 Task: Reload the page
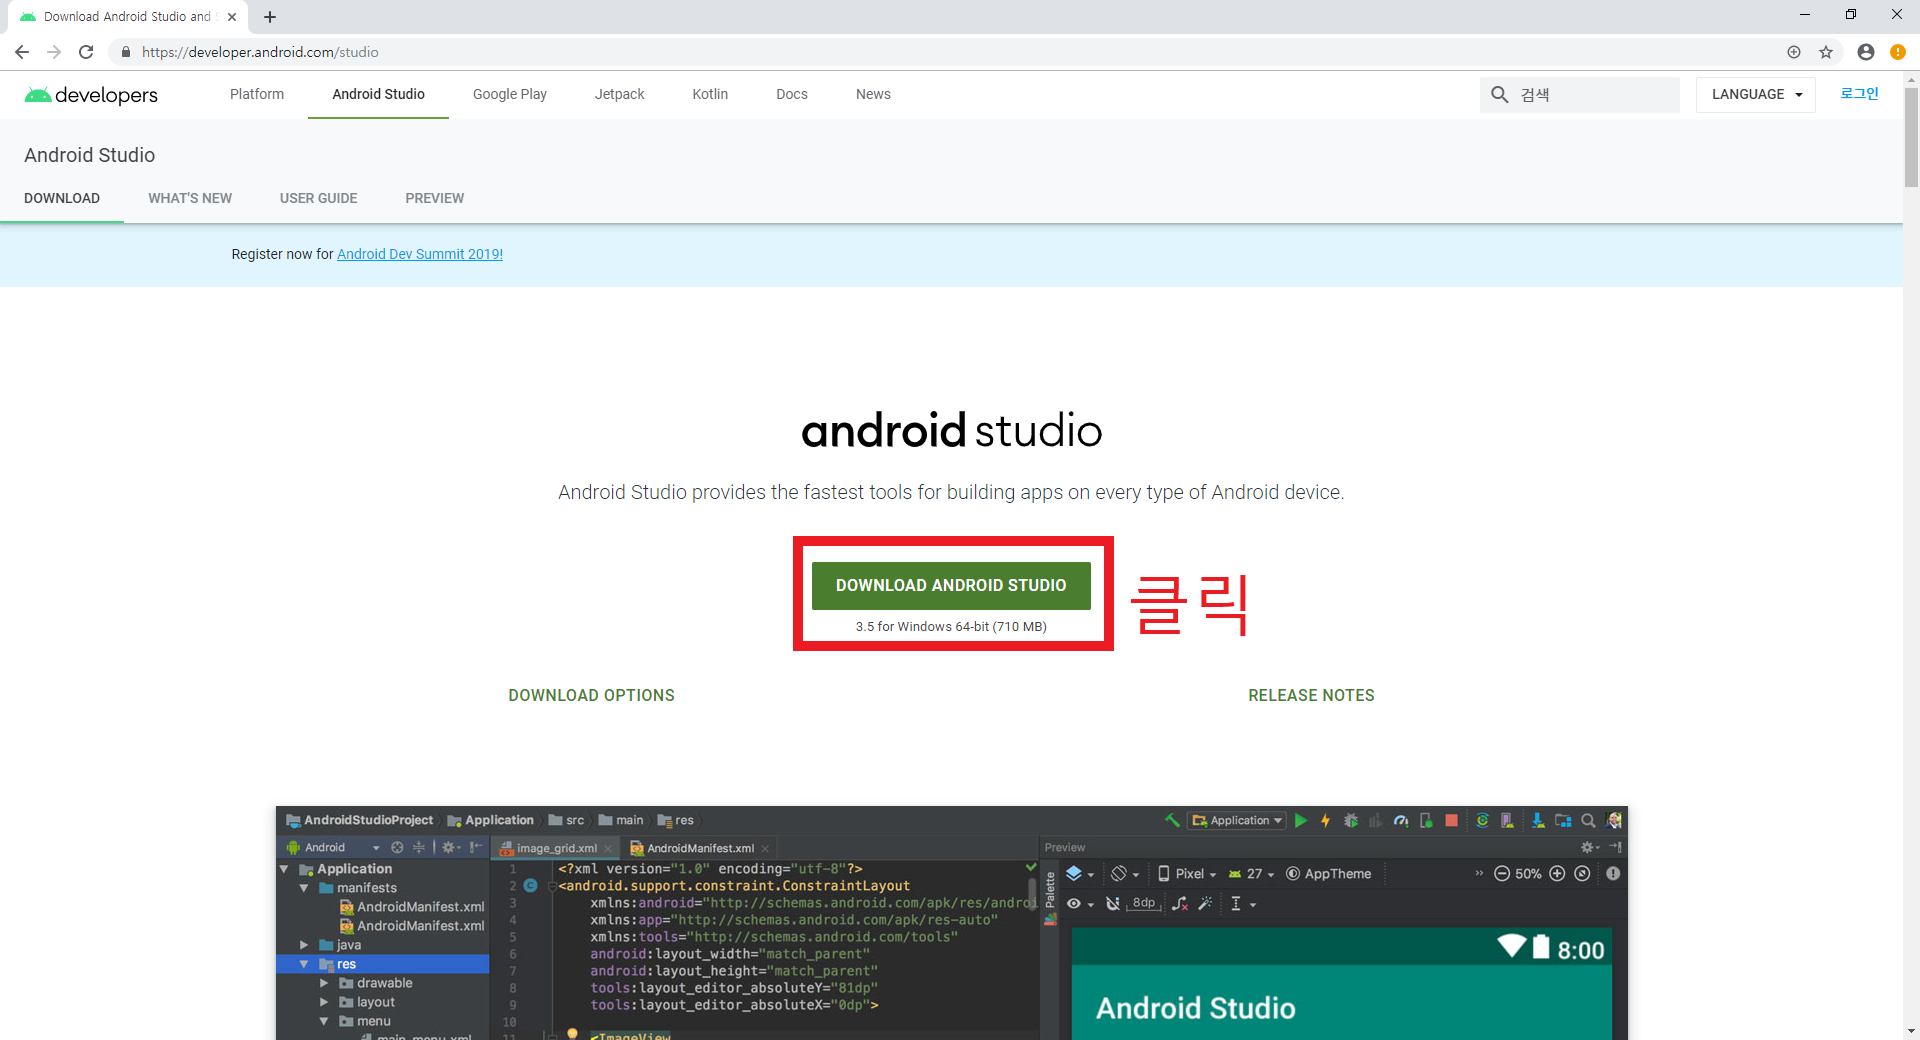tap(86, 52)
